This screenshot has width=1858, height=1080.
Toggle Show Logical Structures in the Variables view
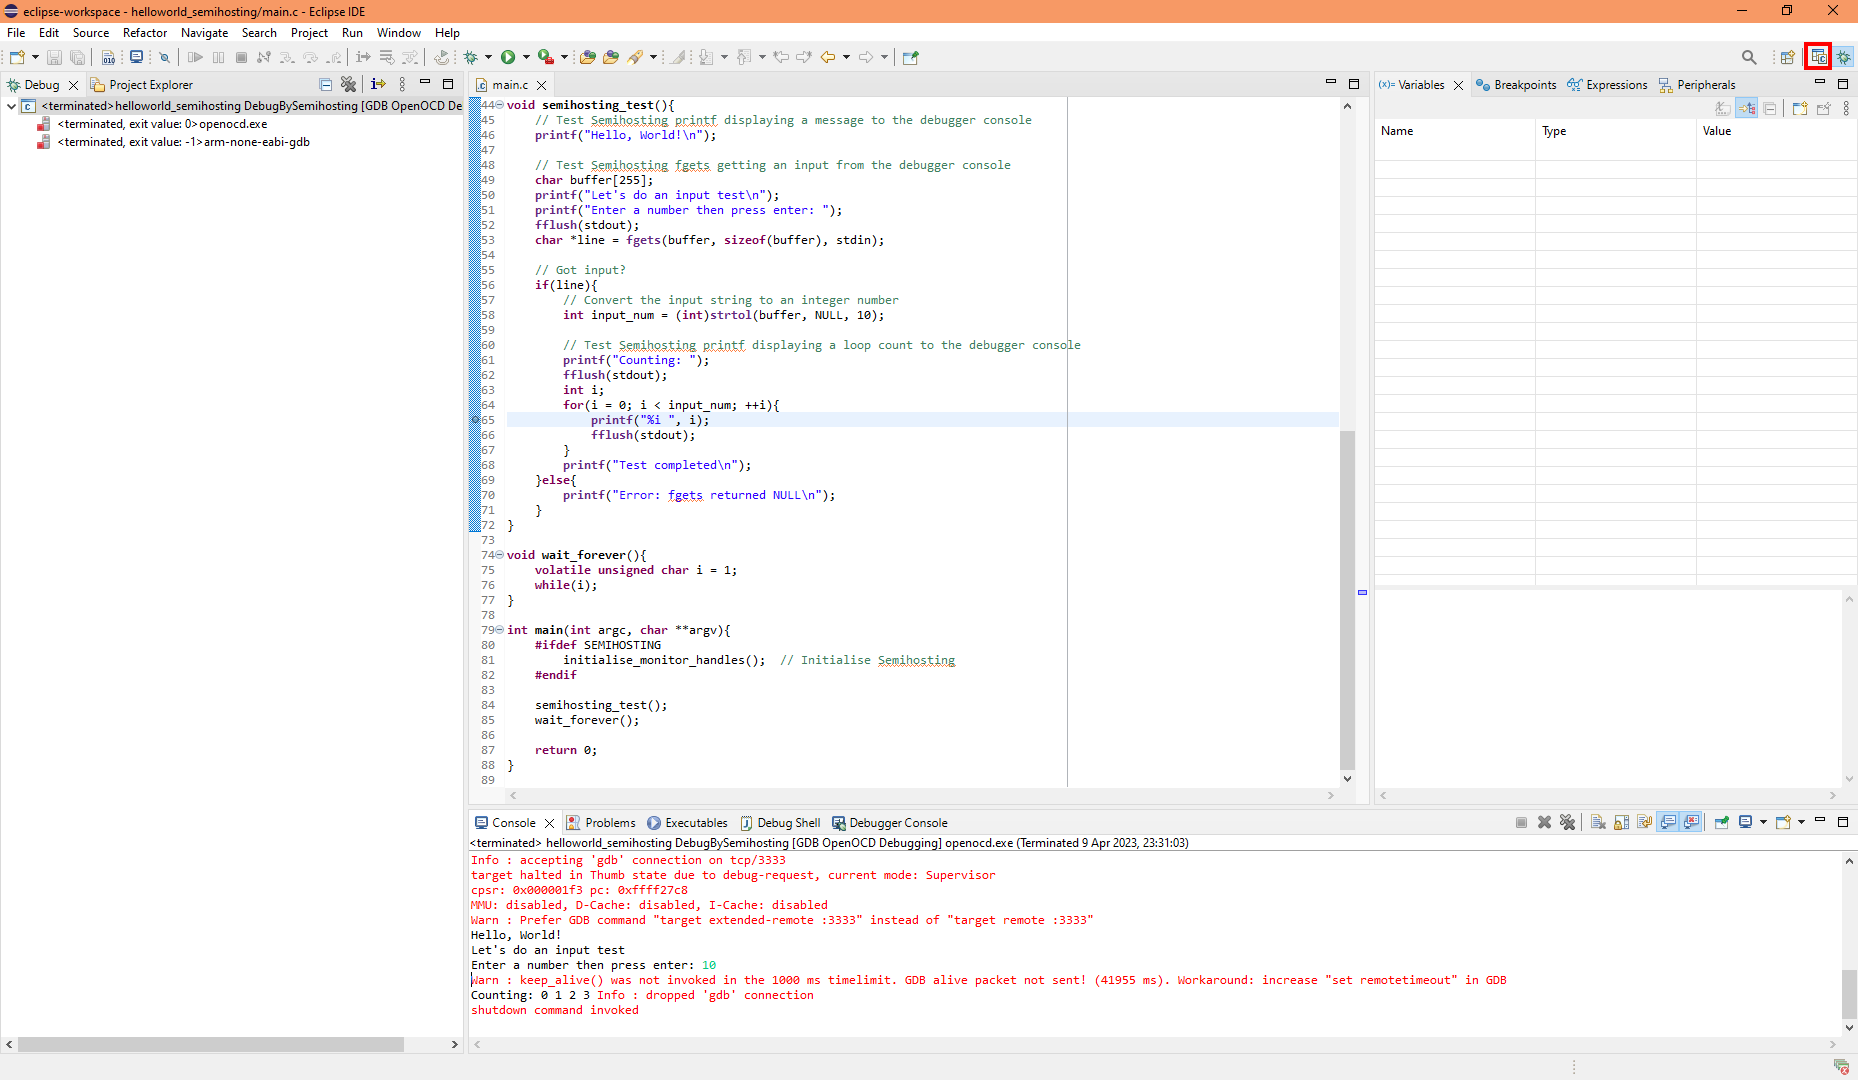[1749, 107]
